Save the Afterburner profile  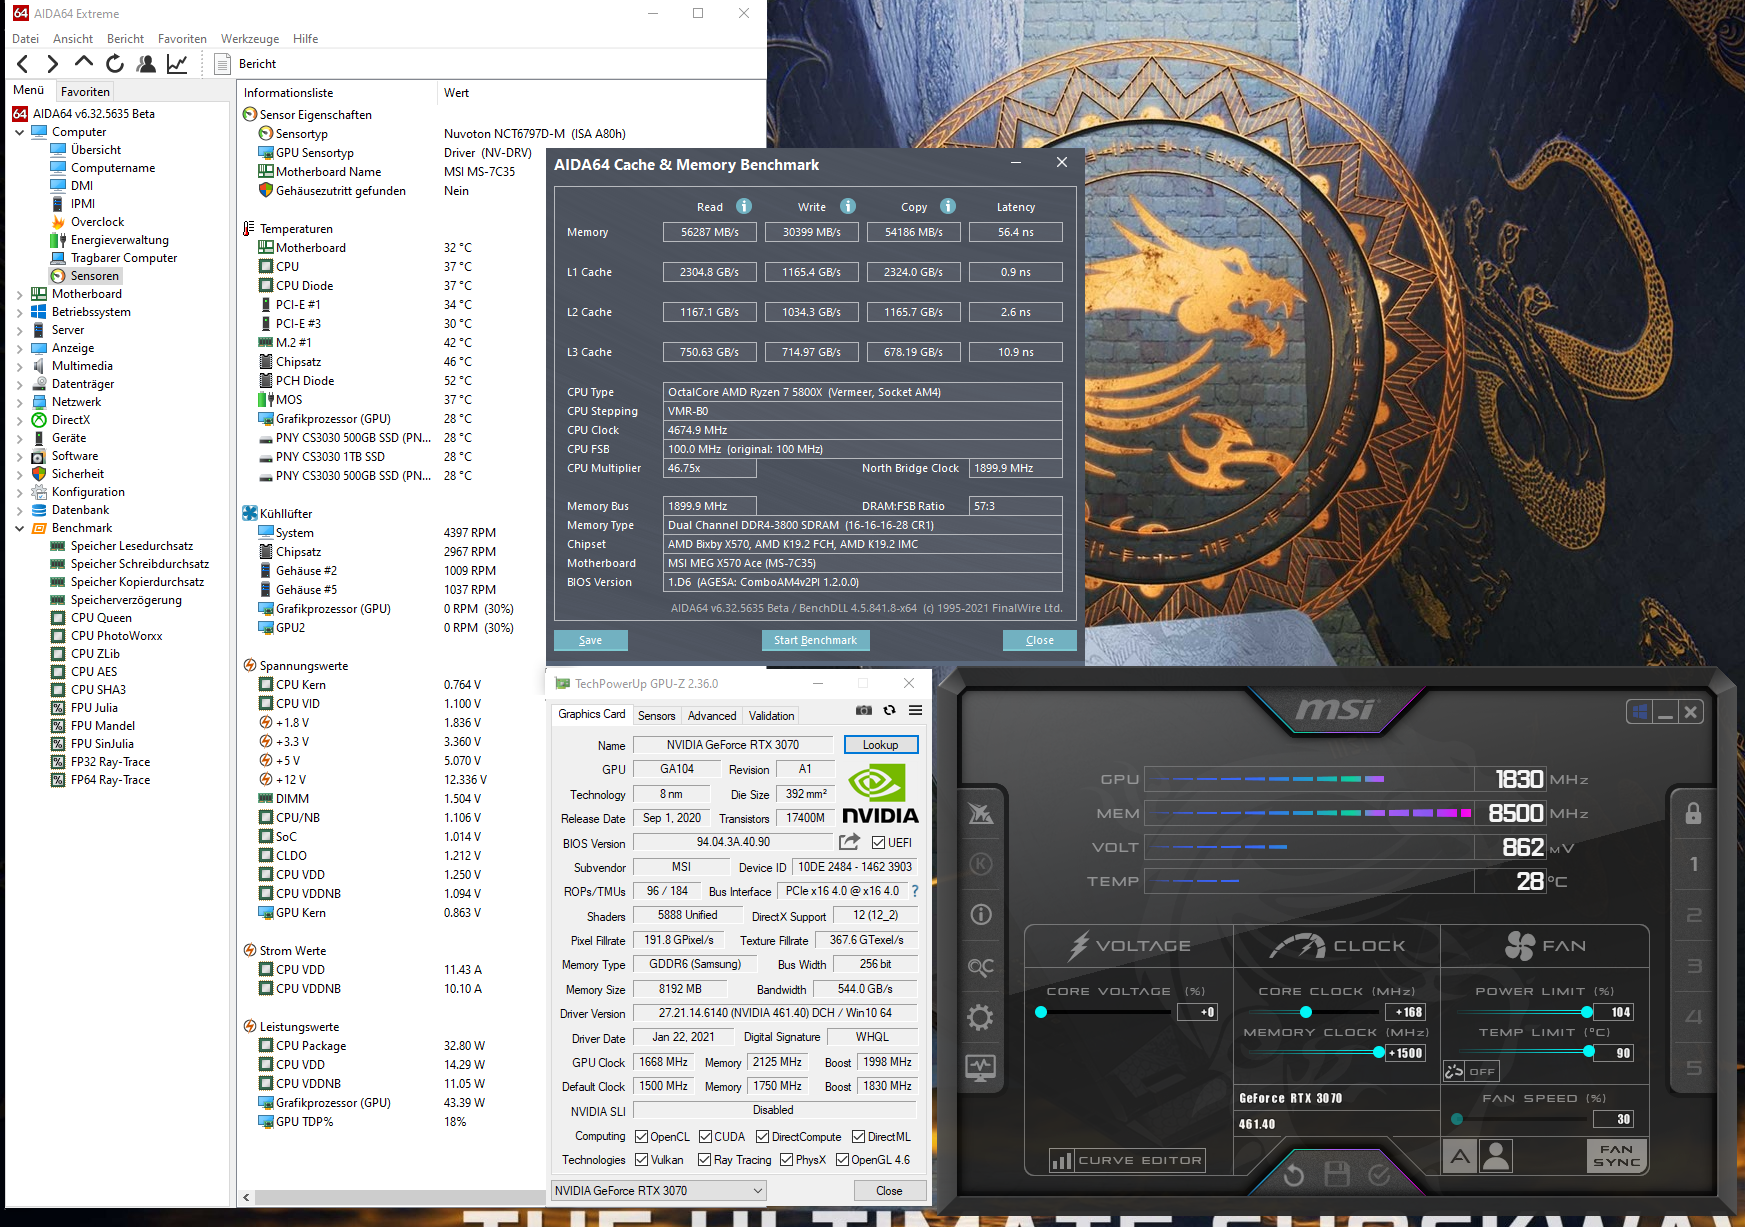click(x=1337, y=1174)
